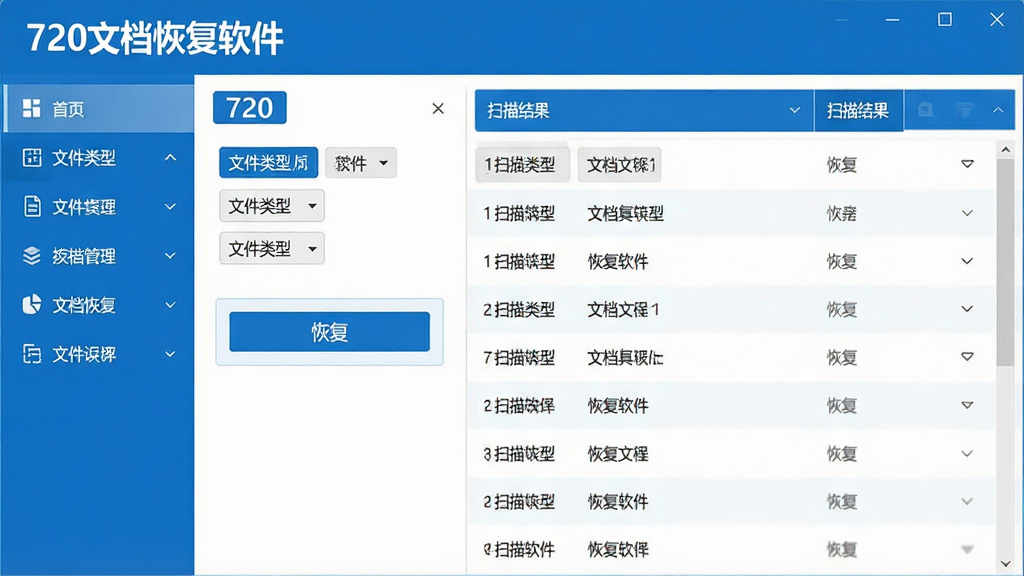Select 恢复软件 text in third result row
Viewport: 1024px width, 576px height.
pos(618,261)
